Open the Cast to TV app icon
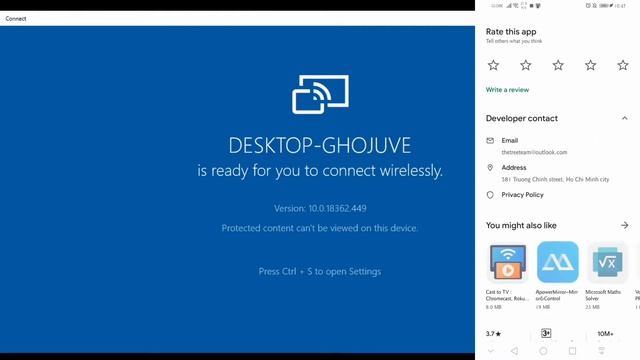Viewport: 640px width, 360px height. (507, 262)
